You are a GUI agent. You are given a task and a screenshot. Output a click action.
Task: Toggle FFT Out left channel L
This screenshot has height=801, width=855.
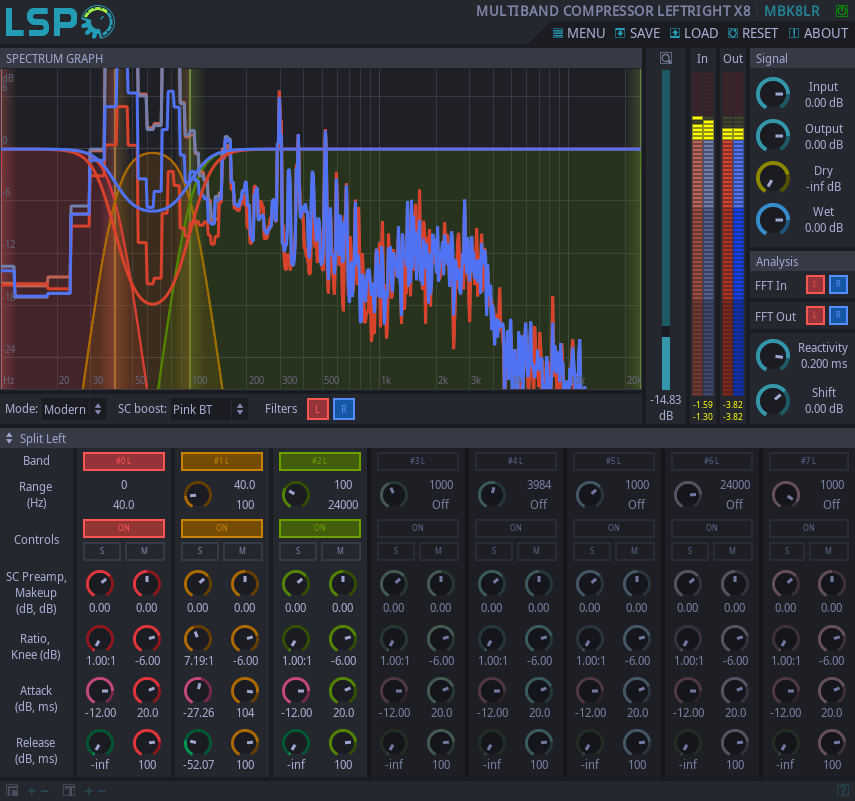coord(815,316)
